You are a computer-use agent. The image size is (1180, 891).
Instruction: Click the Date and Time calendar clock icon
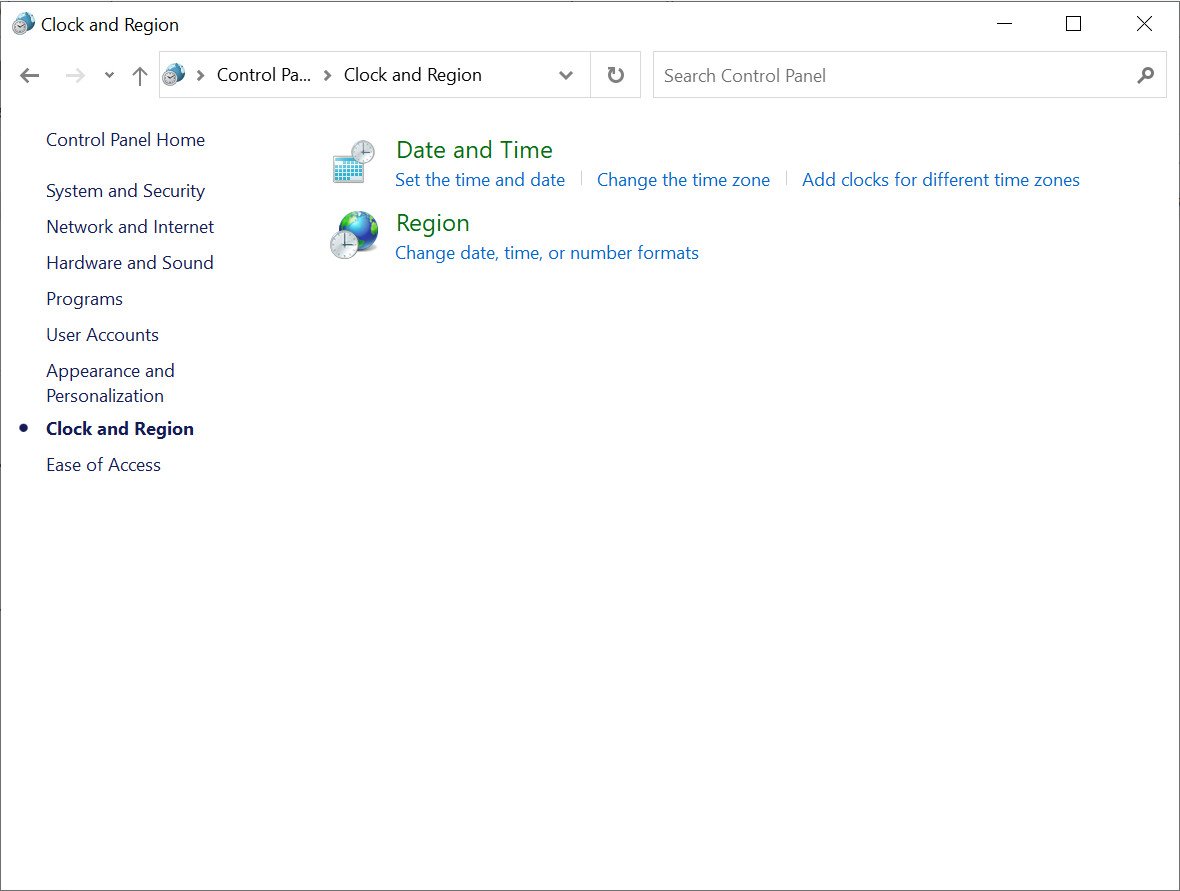tap(353, 162)
